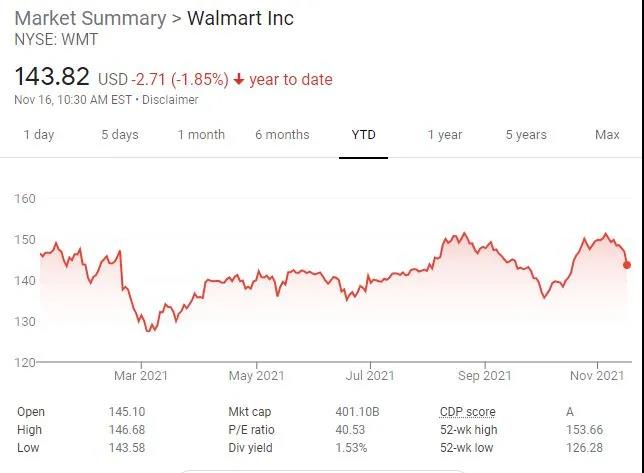Click the CDP score label

coord(467,412)
